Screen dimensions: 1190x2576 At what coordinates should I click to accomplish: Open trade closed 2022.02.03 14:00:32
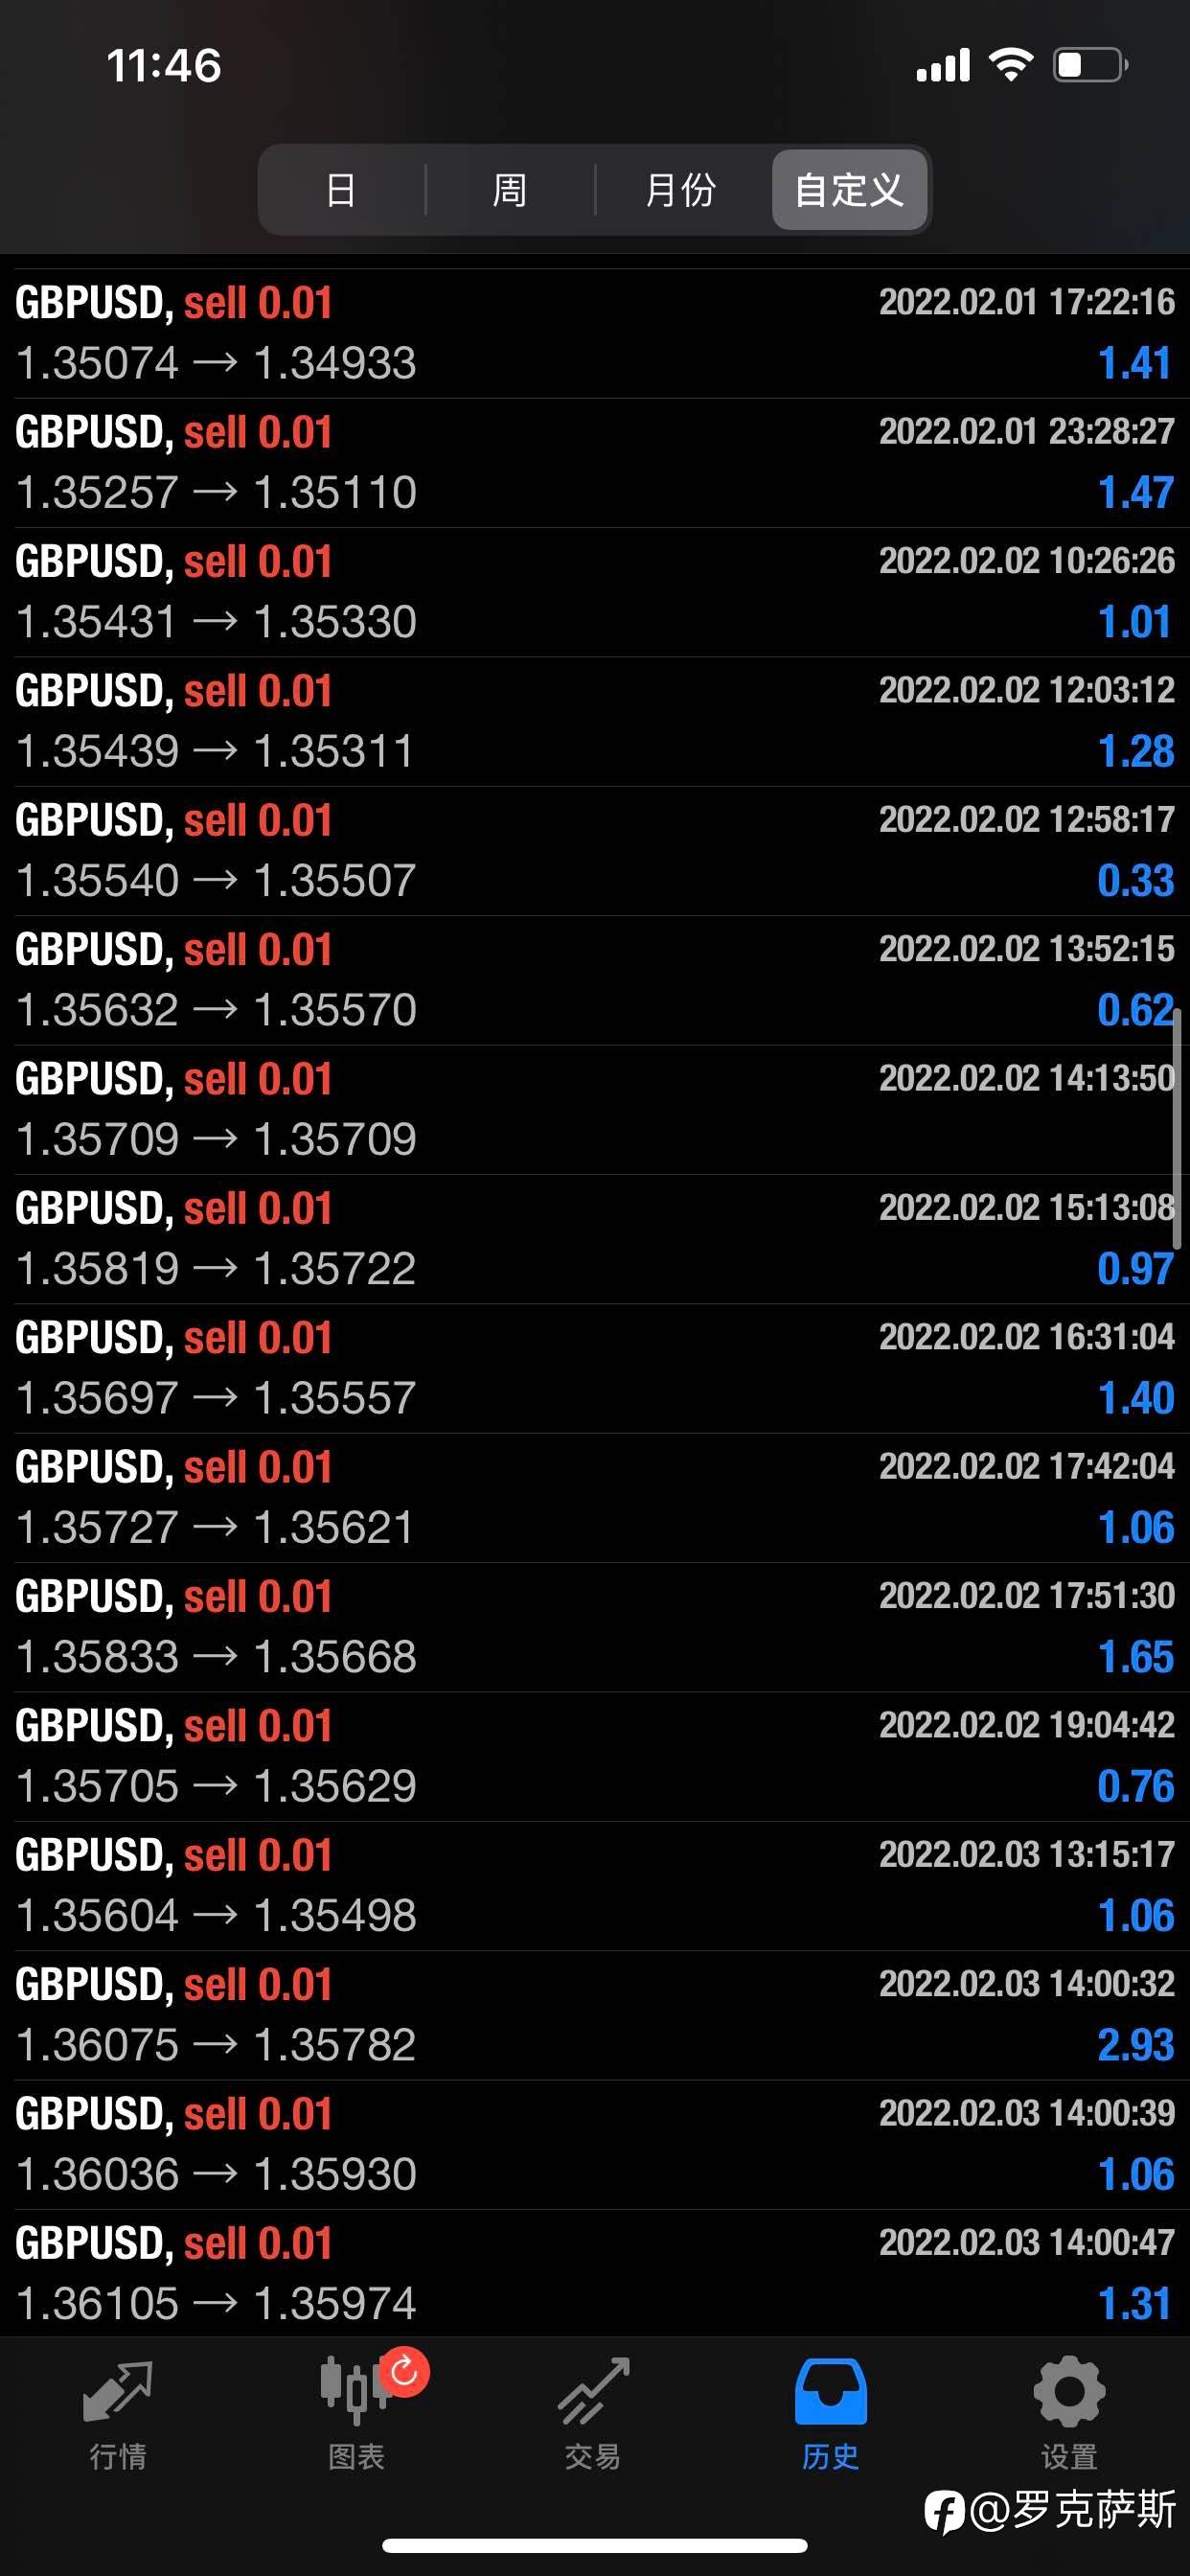595,2015
